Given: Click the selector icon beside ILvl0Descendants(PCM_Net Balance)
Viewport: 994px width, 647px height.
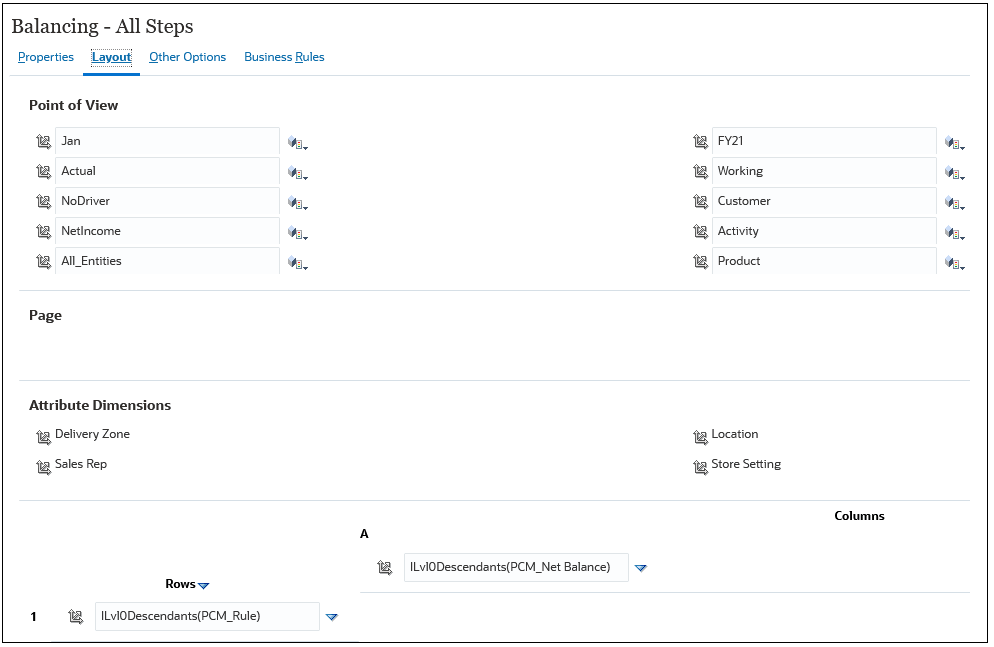Looking at the screenshot, I should [385, 567].
